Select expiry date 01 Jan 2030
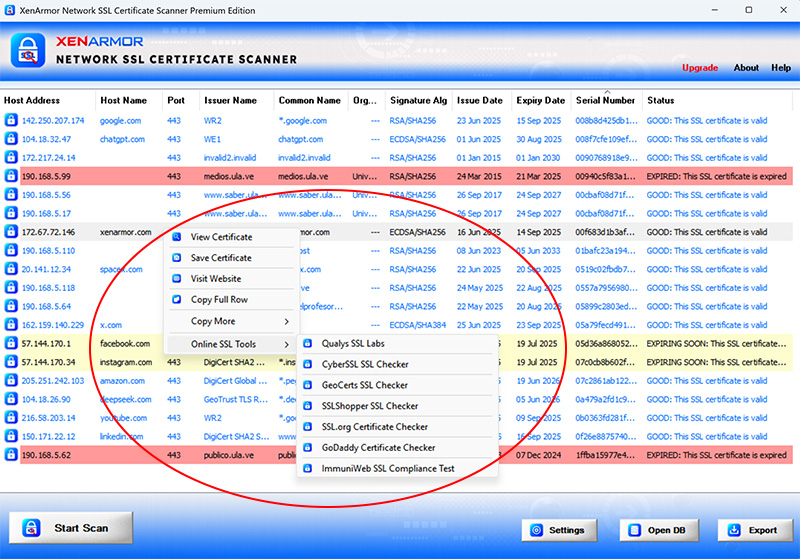The height and width of the screenshot is (559, 800). [x=538, y=158]
